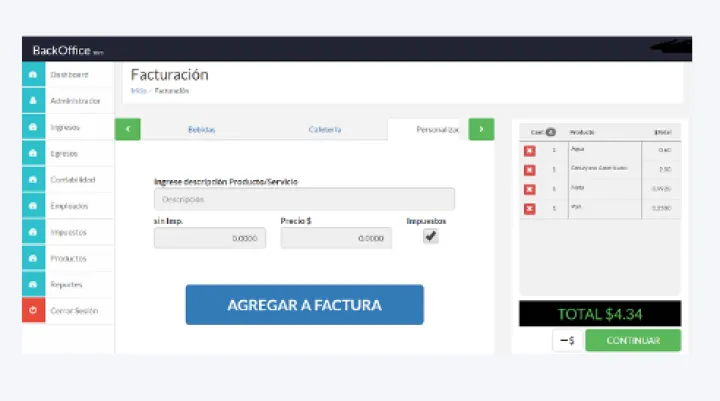Remove the Agua item with red X

coord(530,151)
